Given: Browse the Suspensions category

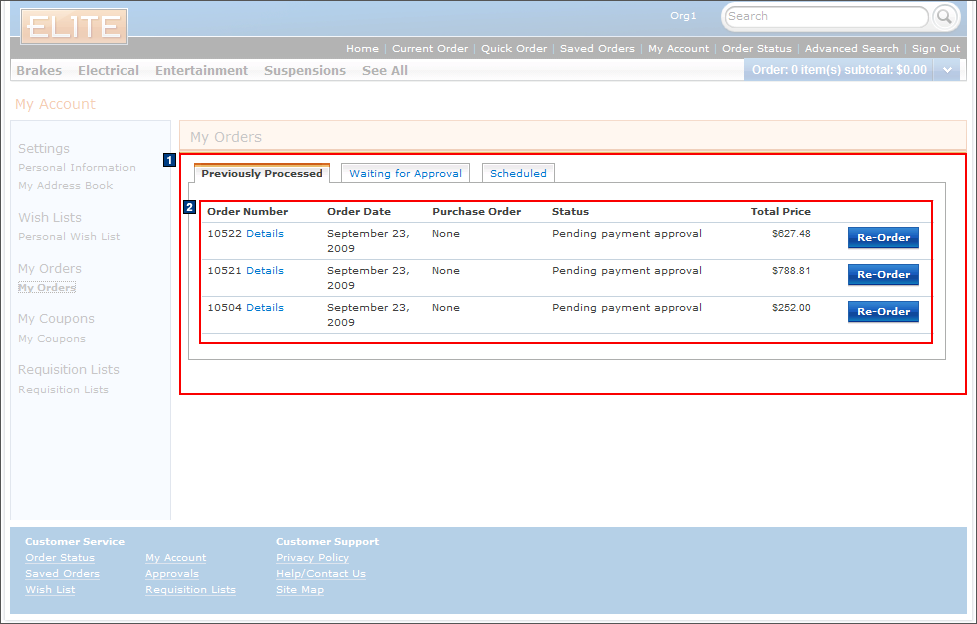Looking at the screenshot, I should [304, 70].
